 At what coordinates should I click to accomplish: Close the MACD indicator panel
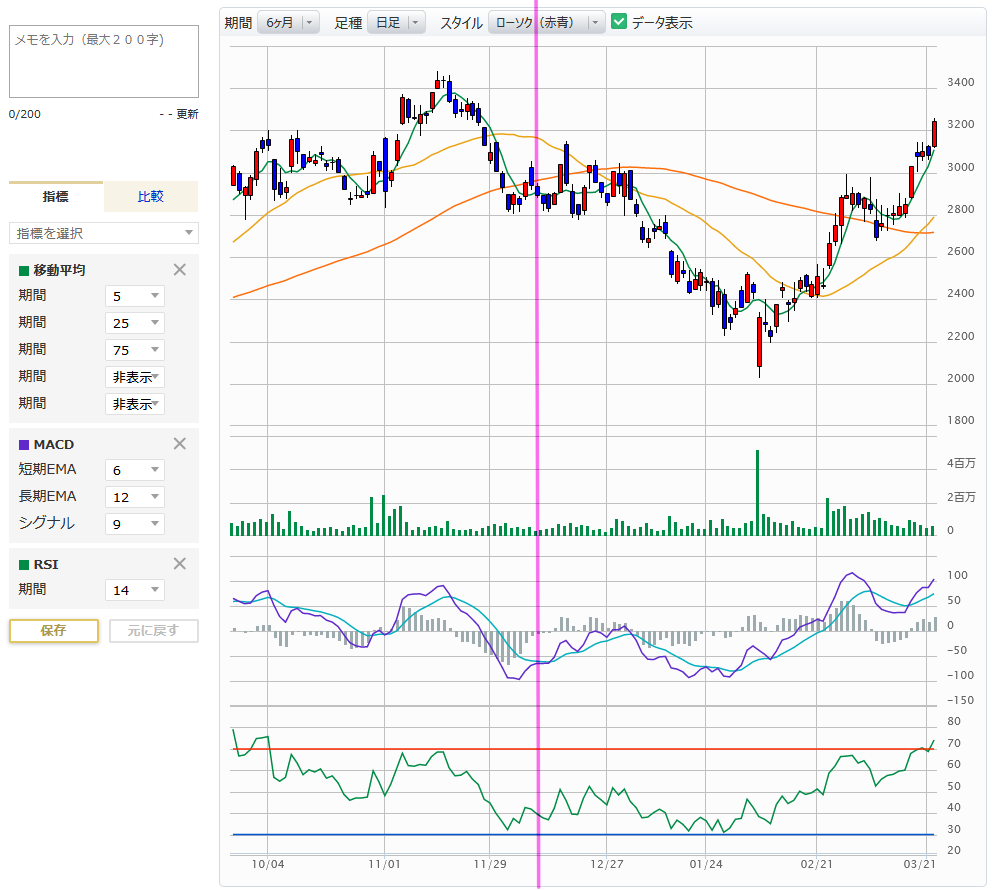tap(180, 444)
